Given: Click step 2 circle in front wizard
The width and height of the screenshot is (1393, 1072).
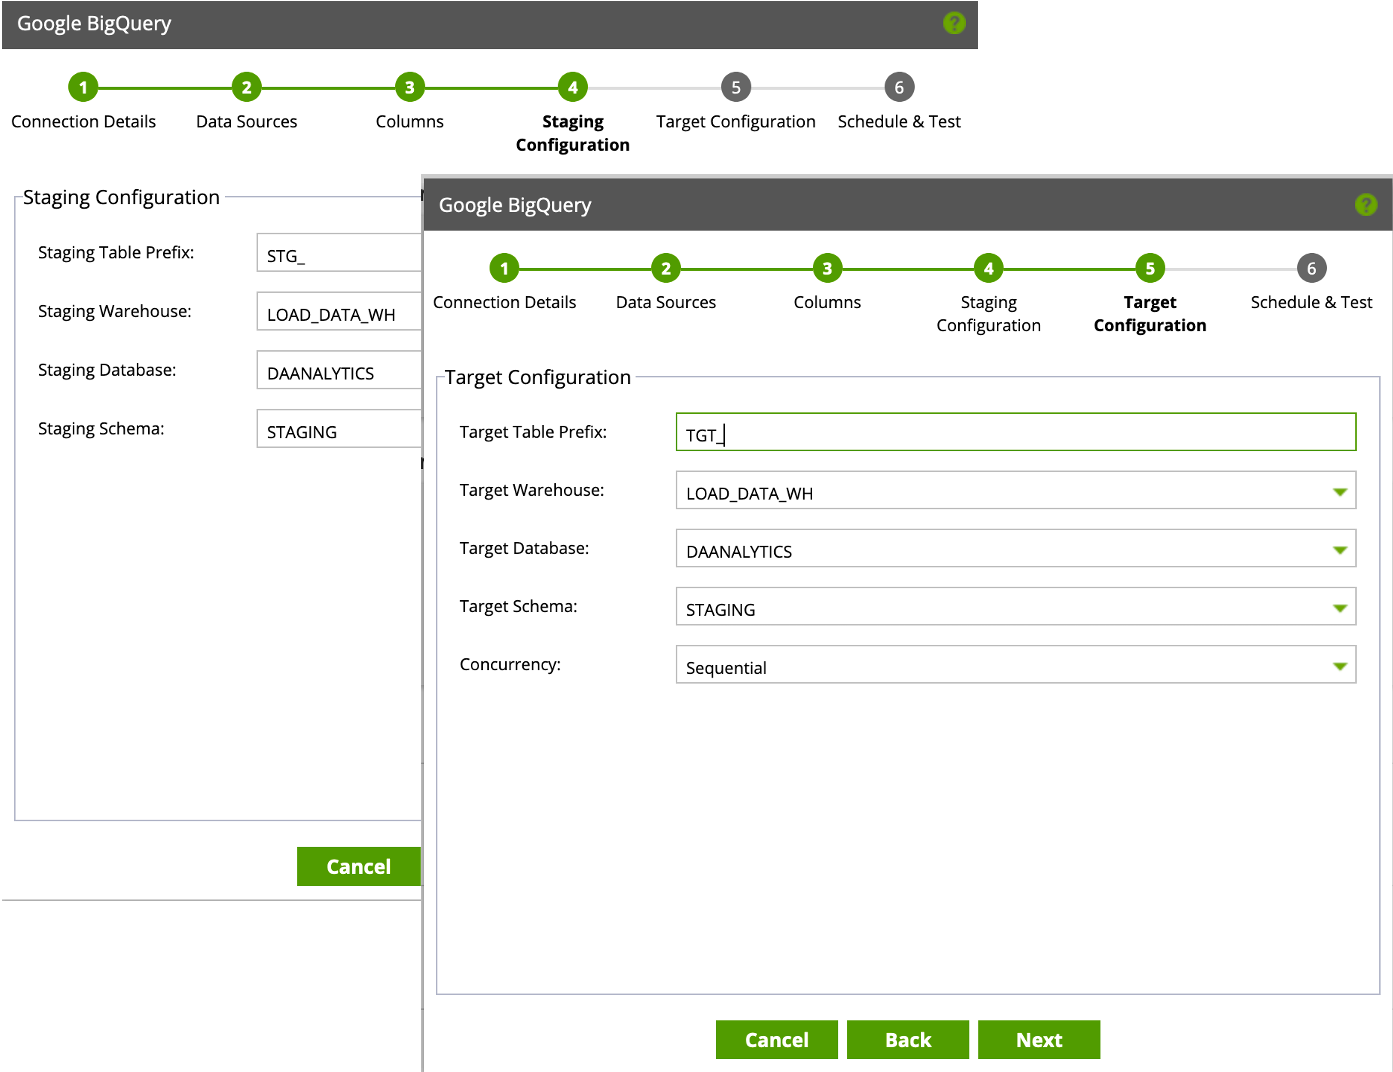Looking at the screenshot, I should pos(666,268).
